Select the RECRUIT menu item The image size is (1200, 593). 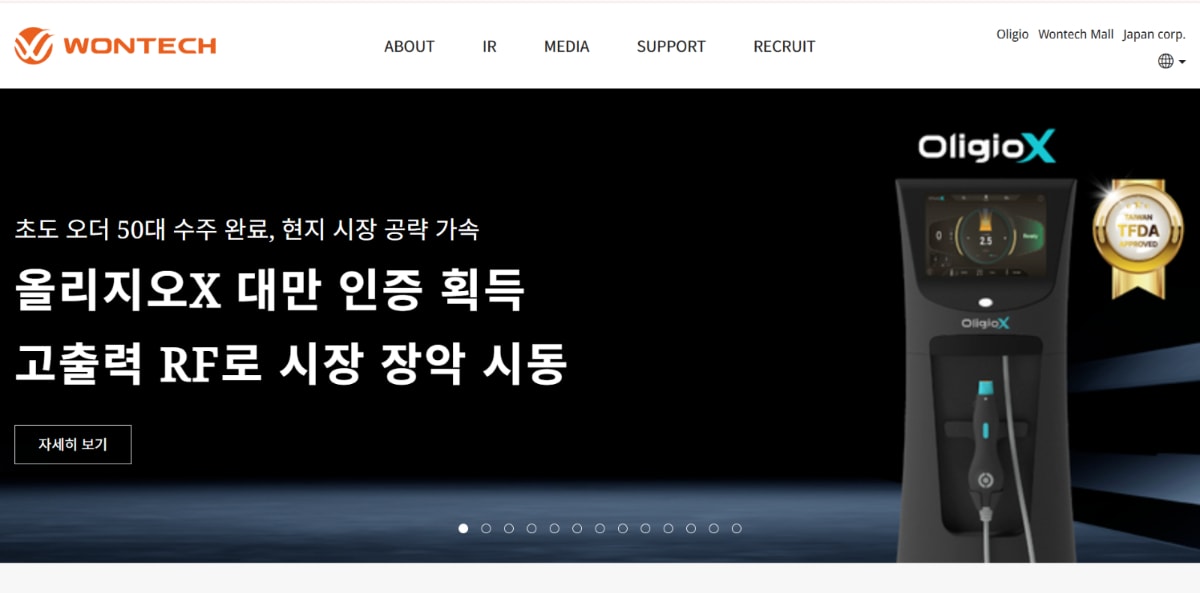tap(784, 46)
